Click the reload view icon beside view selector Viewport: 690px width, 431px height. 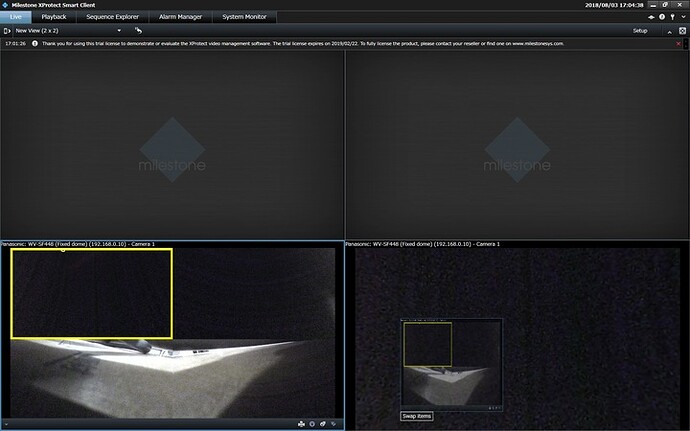click(139, 31)
